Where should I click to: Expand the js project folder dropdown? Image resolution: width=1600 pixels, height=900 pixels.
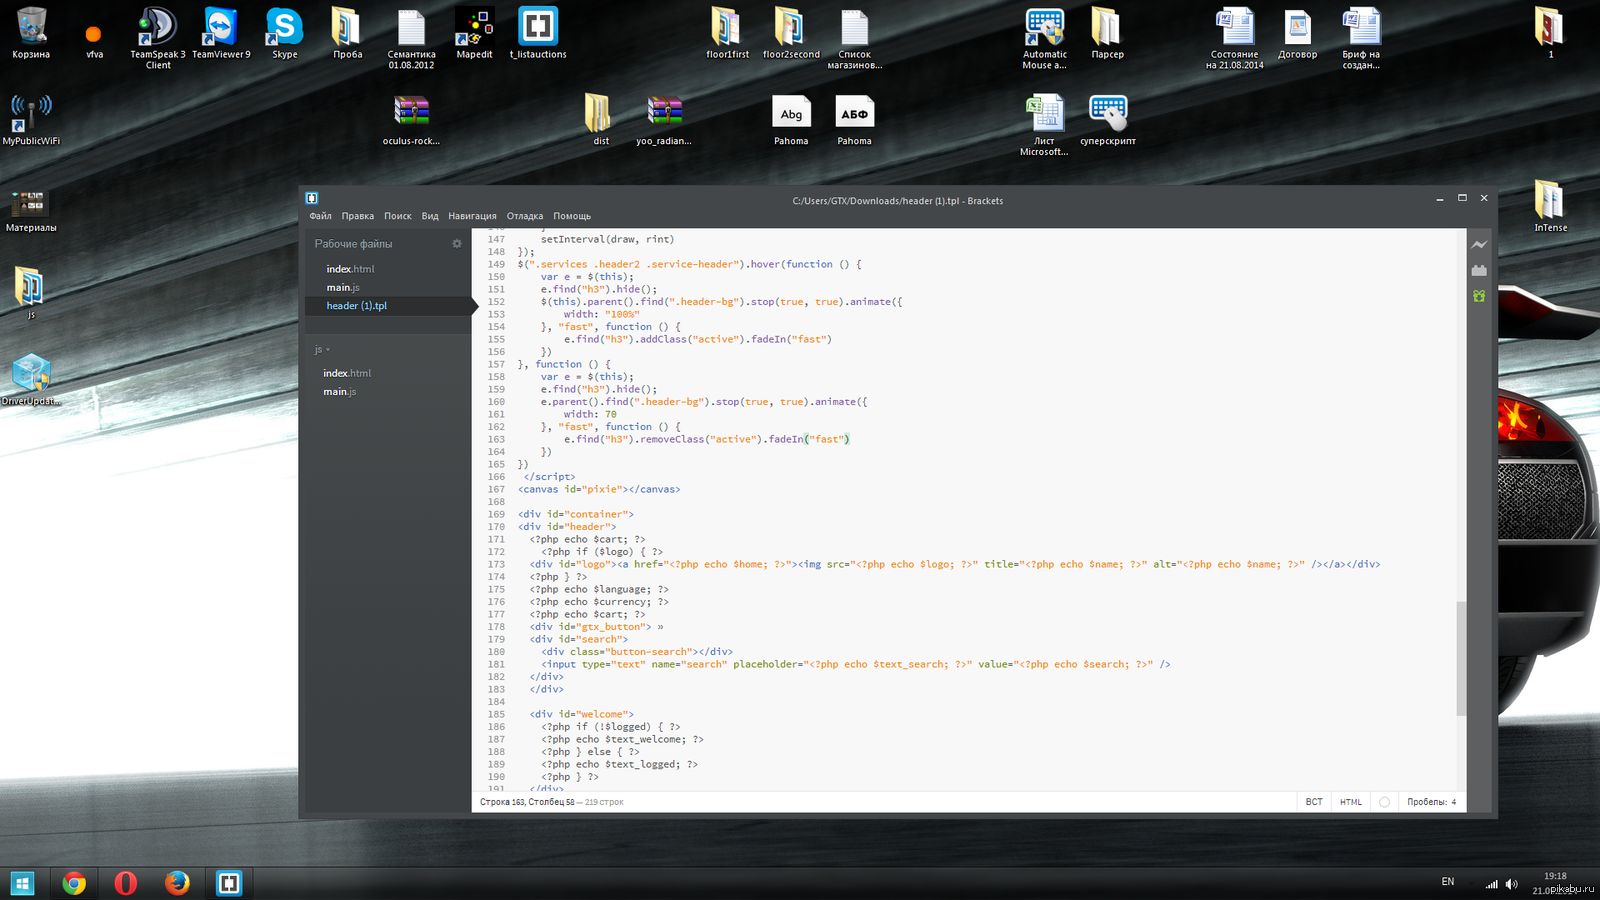click(x=322, y=350)
